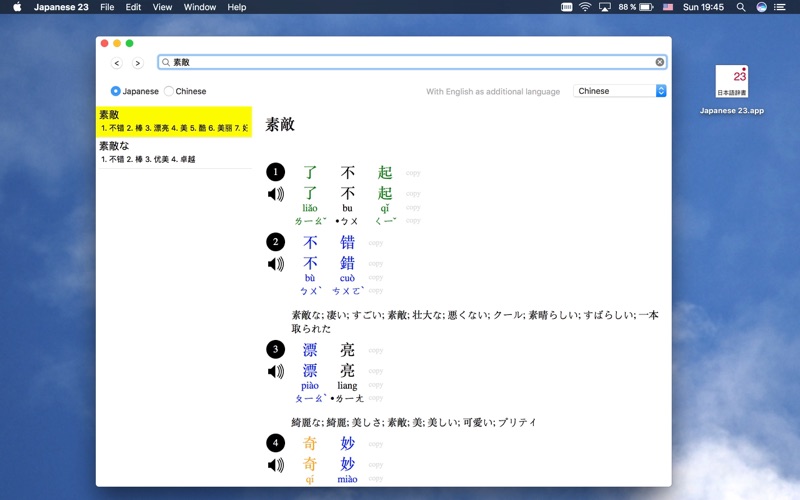Clear the search field with the X icon
The height and width of the screenshot is (500, 800).
pyautogui.click(x=660, y=62)
